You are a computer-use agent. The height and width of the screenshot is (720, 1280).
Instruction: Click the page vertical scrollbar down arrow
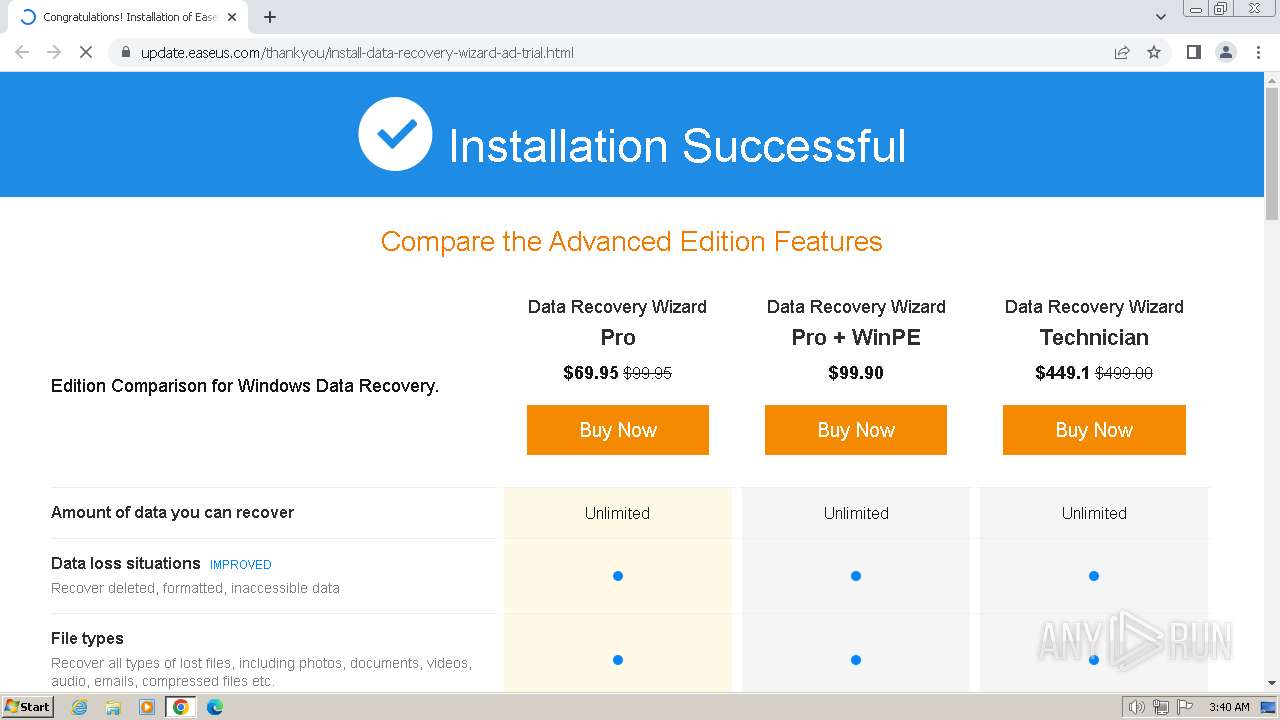coord(1272,683)
